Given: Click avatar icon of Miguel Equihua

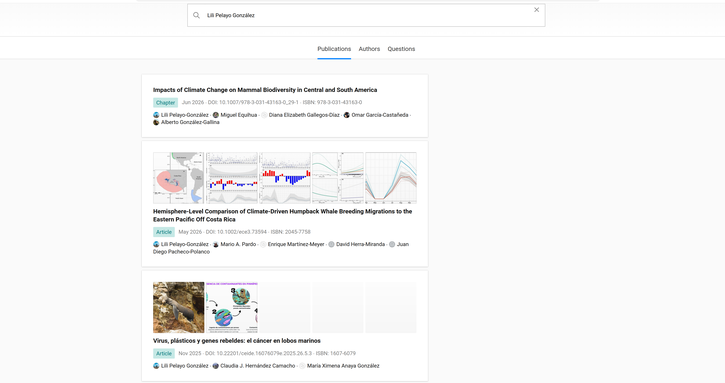Looking at the screenshot, I should [x=215, y=115].
